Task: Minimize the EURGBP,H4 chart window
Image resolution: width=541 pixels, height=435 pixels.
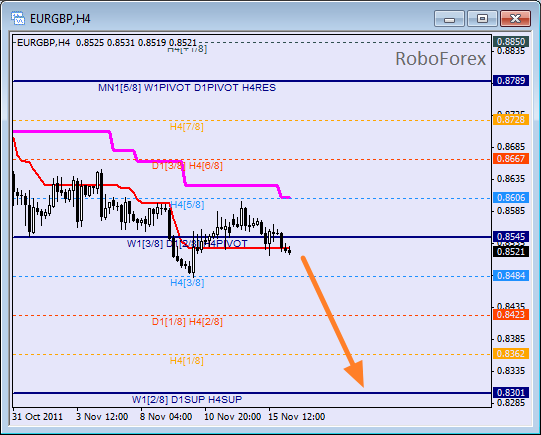Action: coord(449,19)
